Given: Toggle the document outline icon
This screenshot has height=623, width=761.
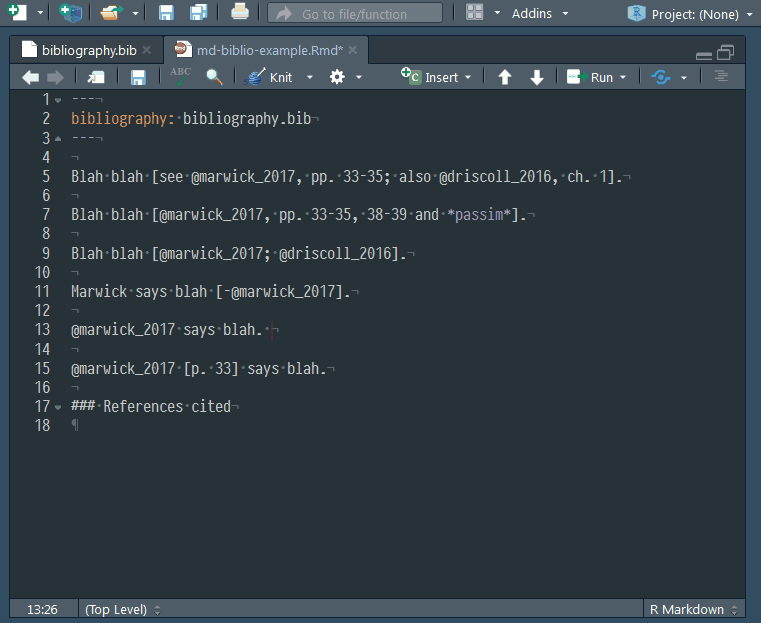Looking at the screenshot, I should tap(720, 77).
